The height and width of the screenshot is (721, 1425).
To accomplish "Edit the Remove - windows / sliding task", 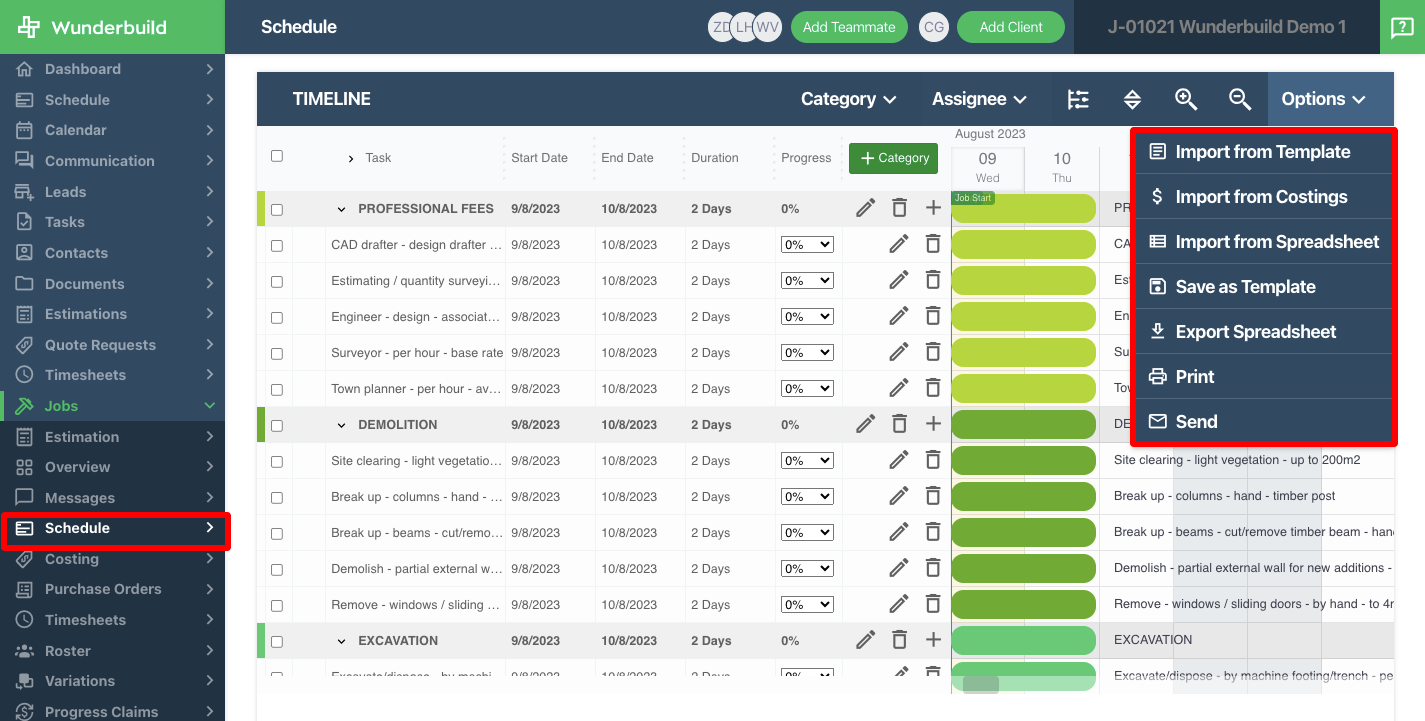I will pos(899,604).
